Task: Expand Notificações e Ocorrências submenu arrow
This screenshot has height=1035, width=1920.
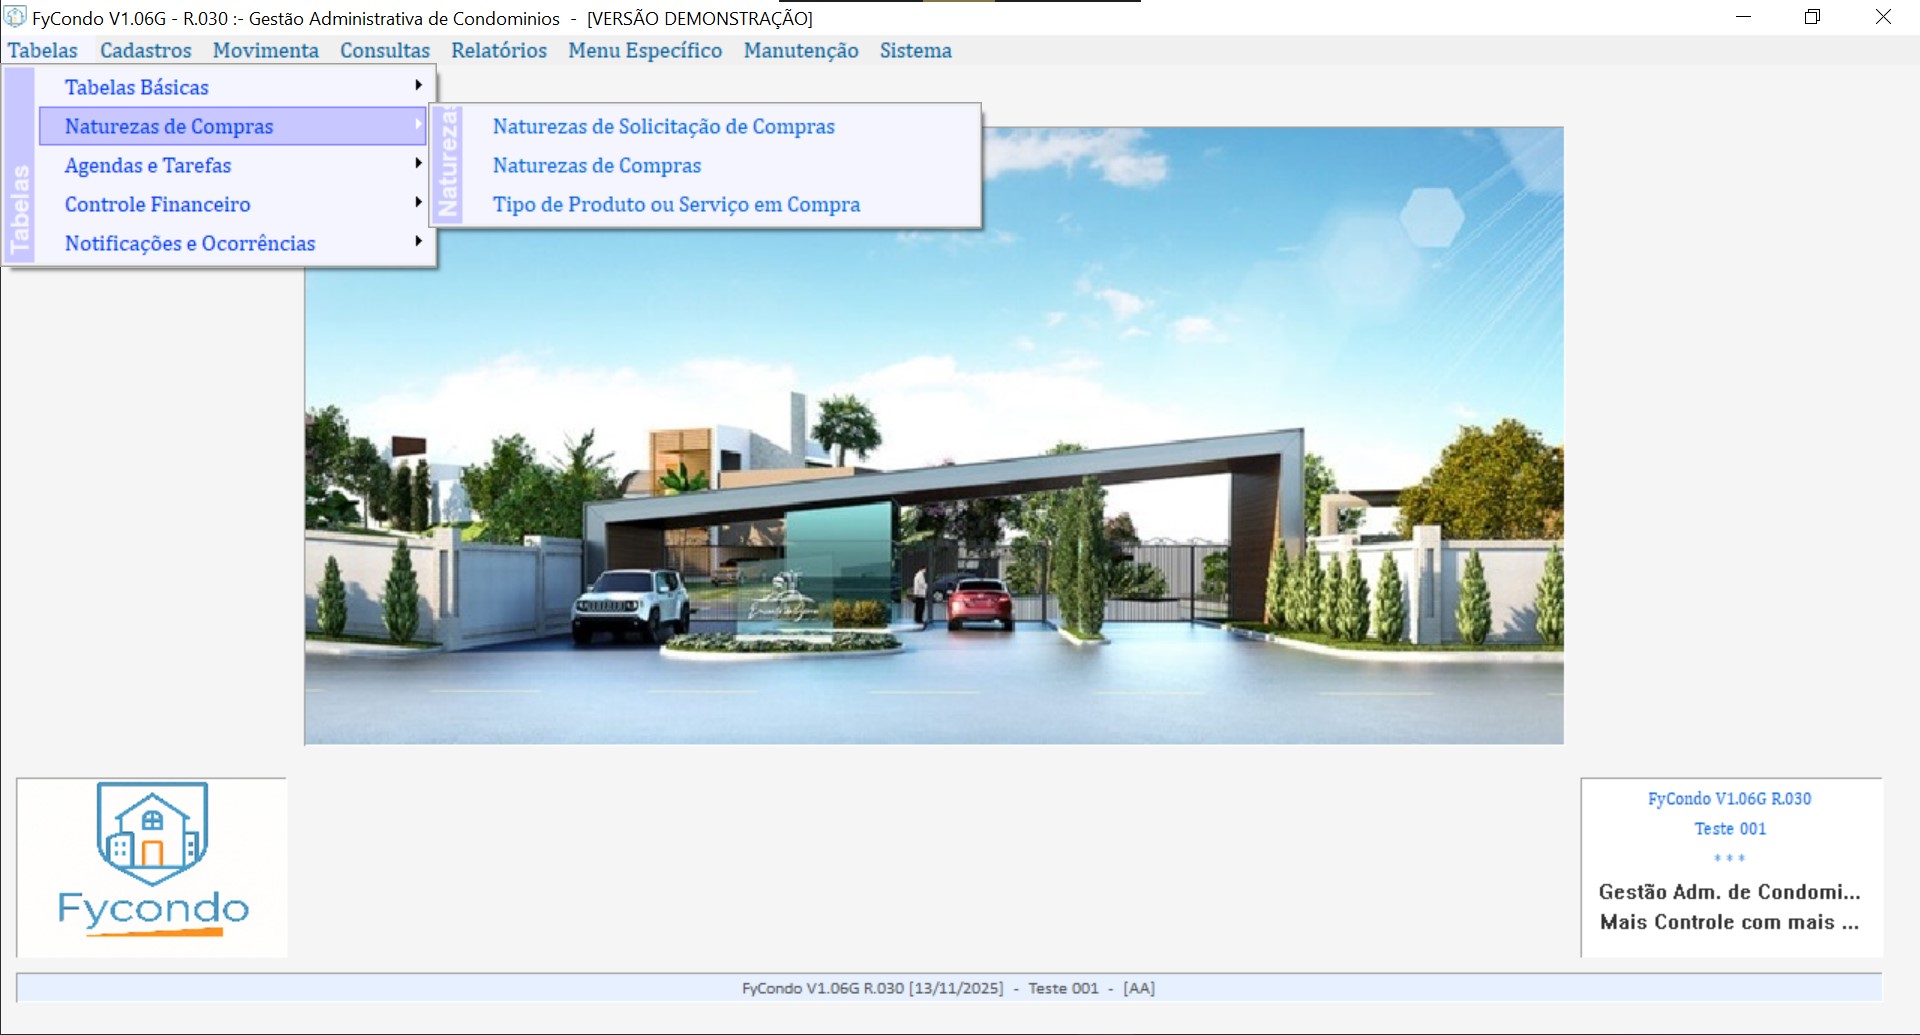Action: [x=418, y=242]
